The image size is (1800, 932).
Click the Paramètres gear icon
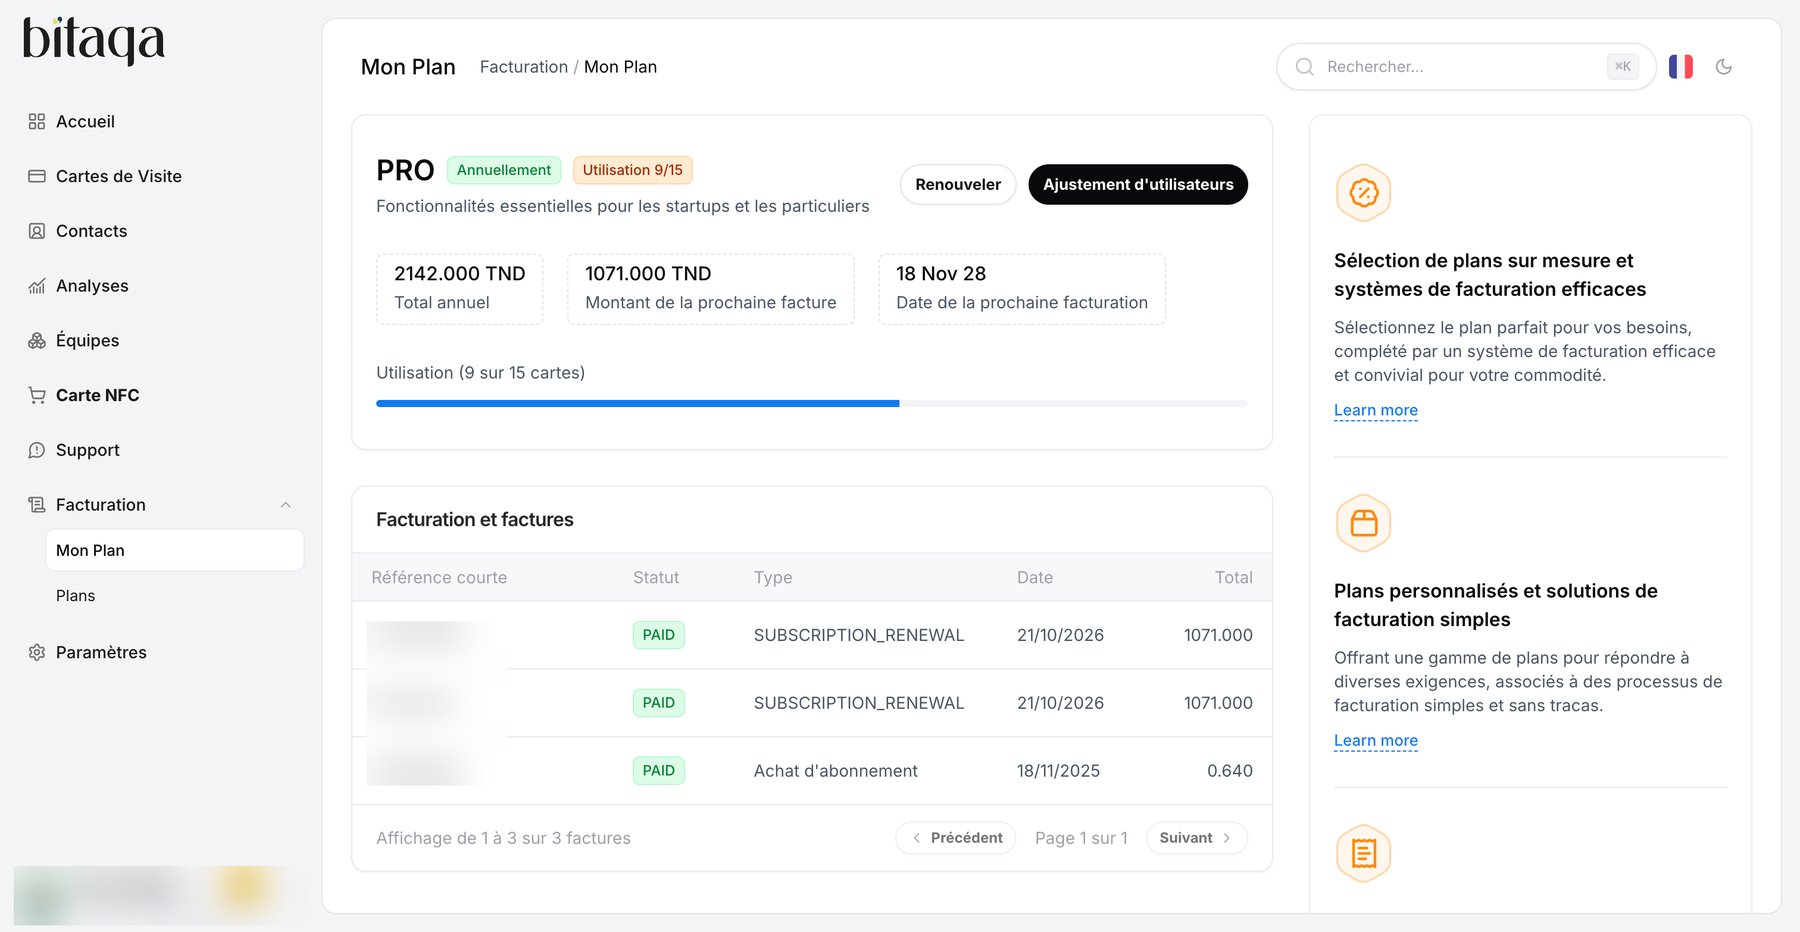[x=37, y=652]
